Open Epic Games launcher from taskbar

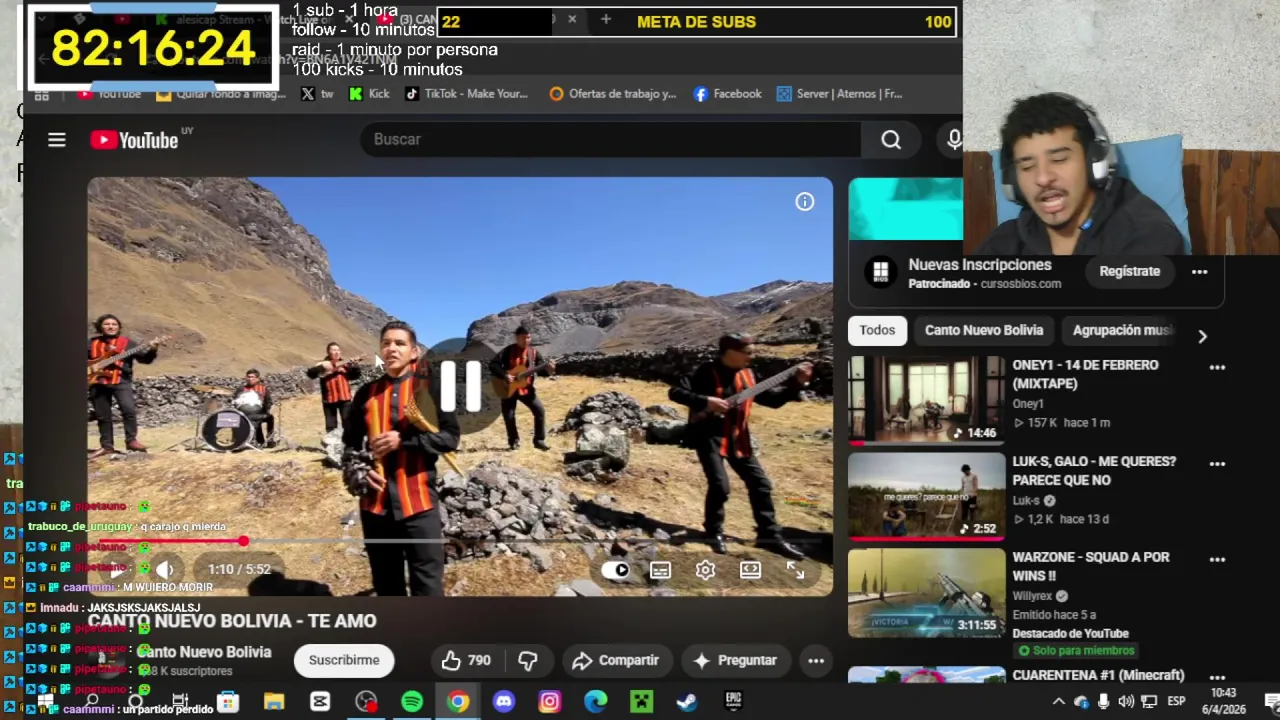(x=733, y=702)
